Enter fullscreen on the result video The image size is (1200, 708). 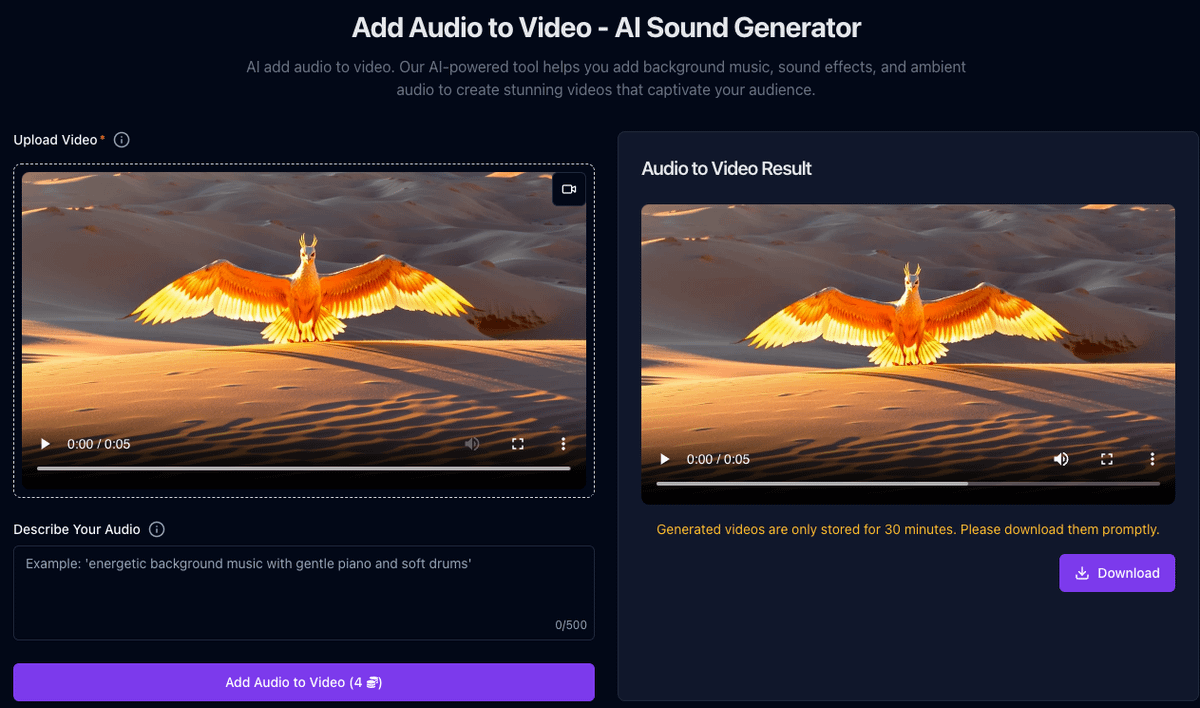click(x=1107, y=459)
